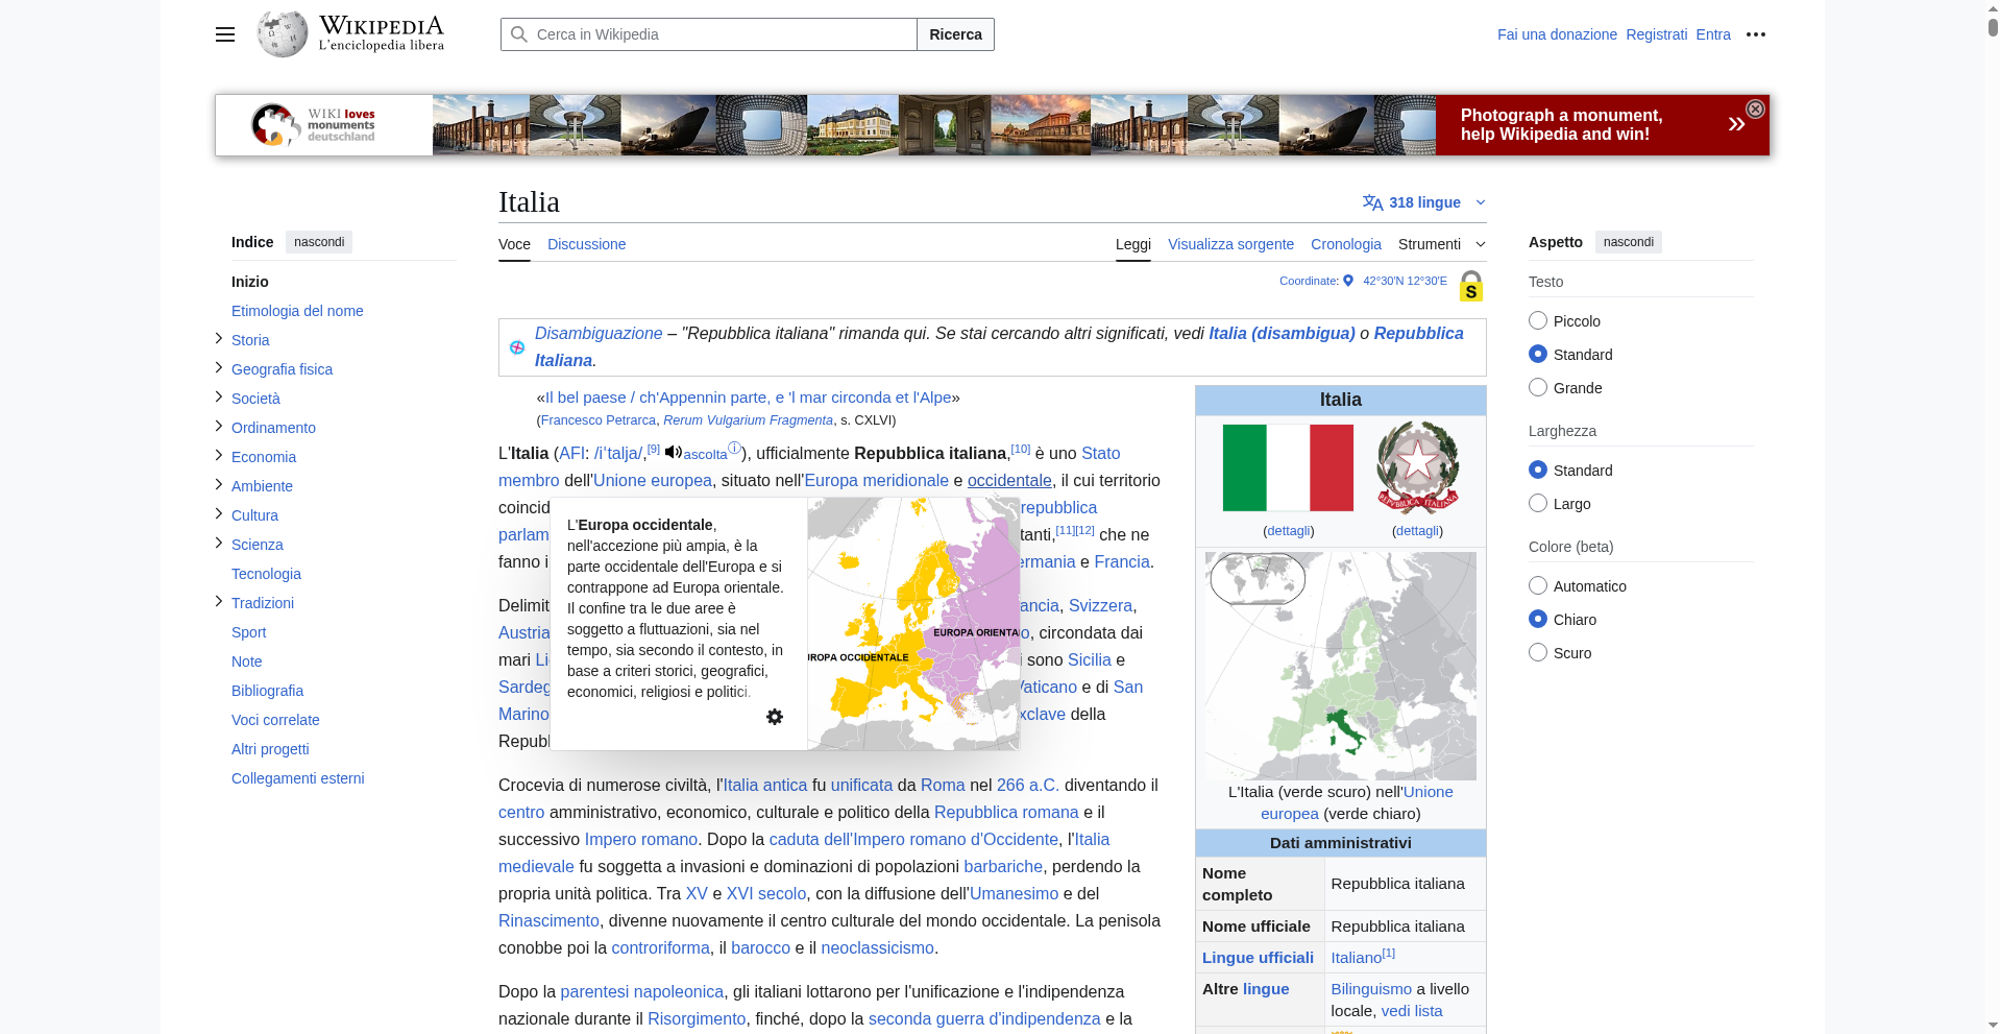Open the 318 lingue dropdown
Viewport: 2000px width, 1034px height.
click(1424, 202)
